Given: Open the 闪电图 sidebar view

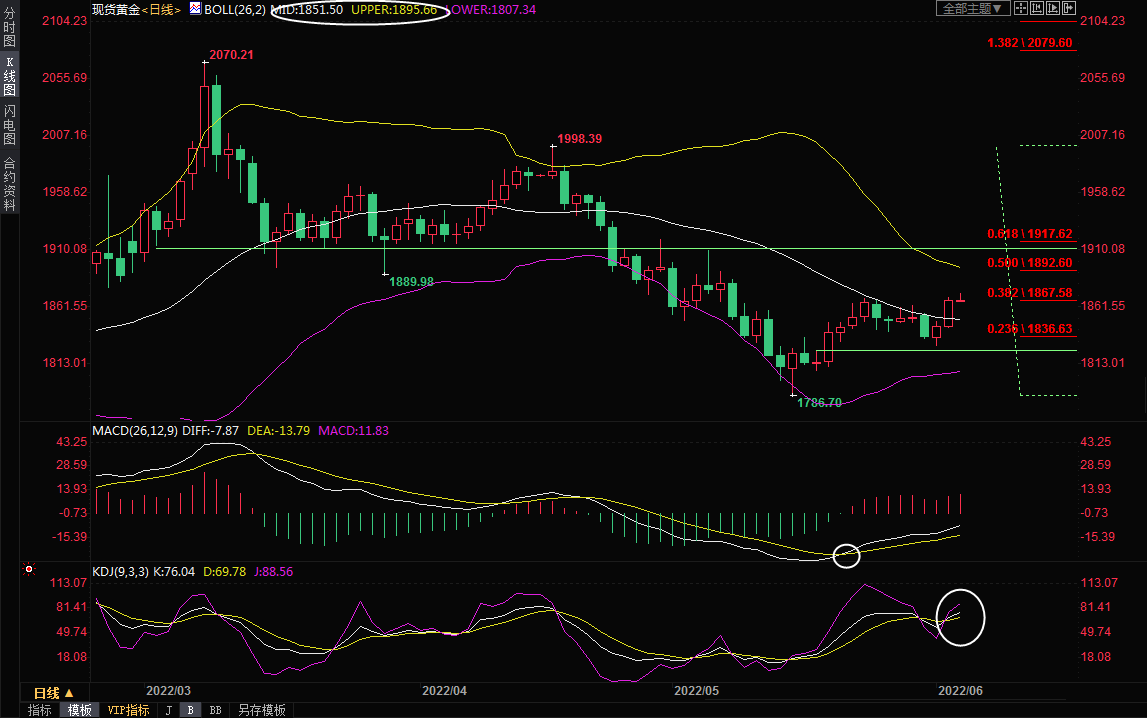Looking at the screenshot, I should coord(9,125).
